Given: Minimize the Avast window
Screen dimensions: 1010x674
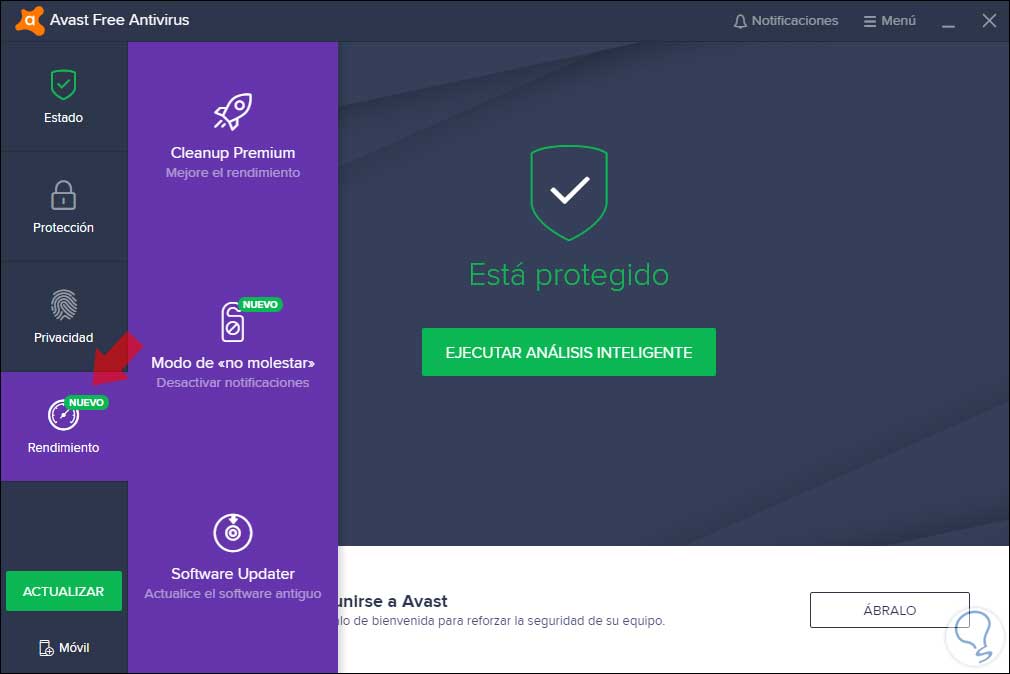Looking at the screenshot, I should [x=948, y=22].
